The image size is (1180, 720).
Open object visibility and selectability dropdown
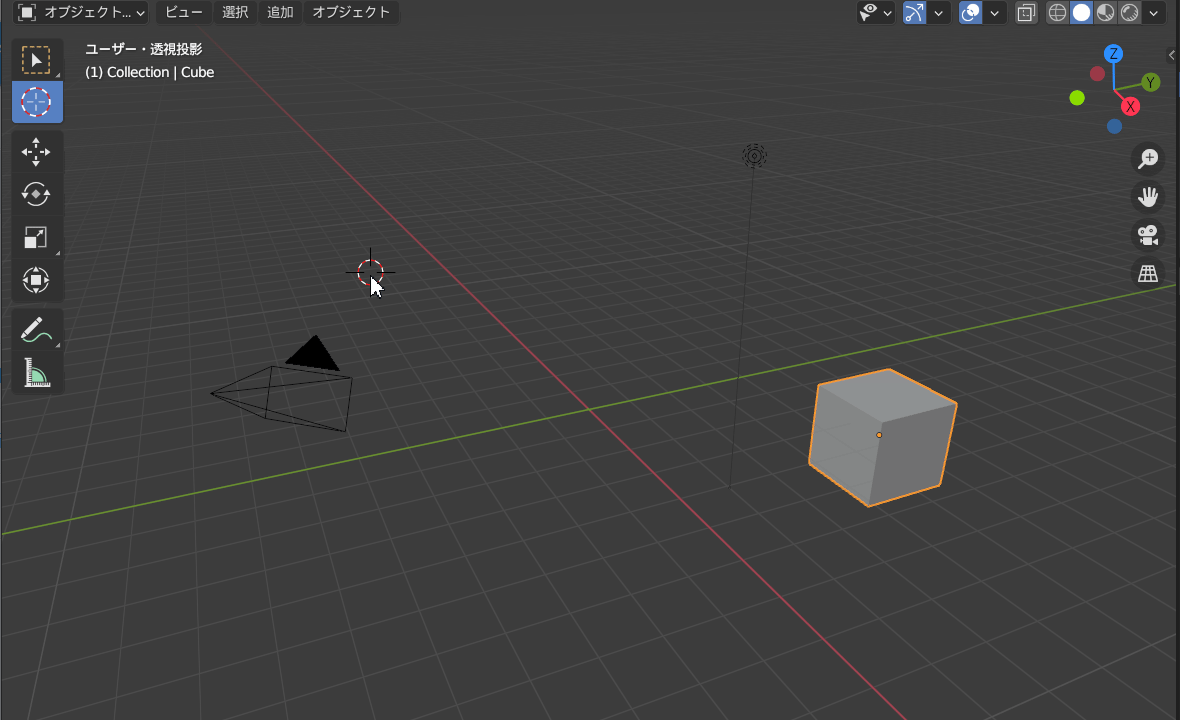[876, 13]
